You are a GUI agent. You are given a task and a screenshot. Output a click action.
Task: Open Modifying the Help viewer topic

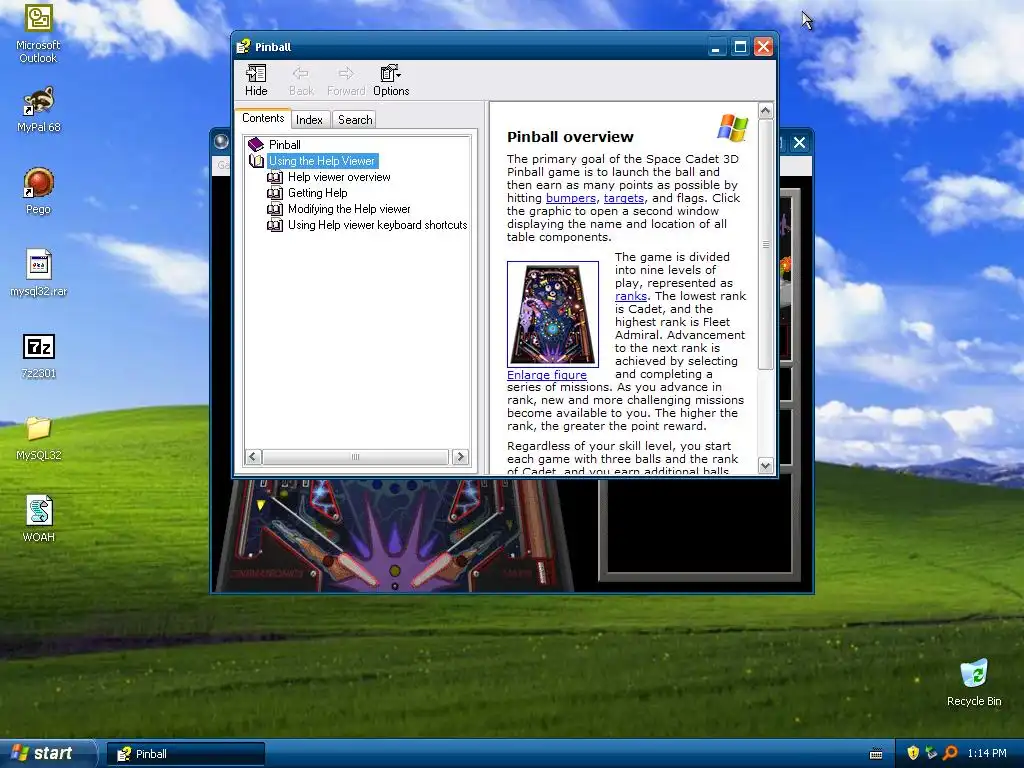click(349, 209)
